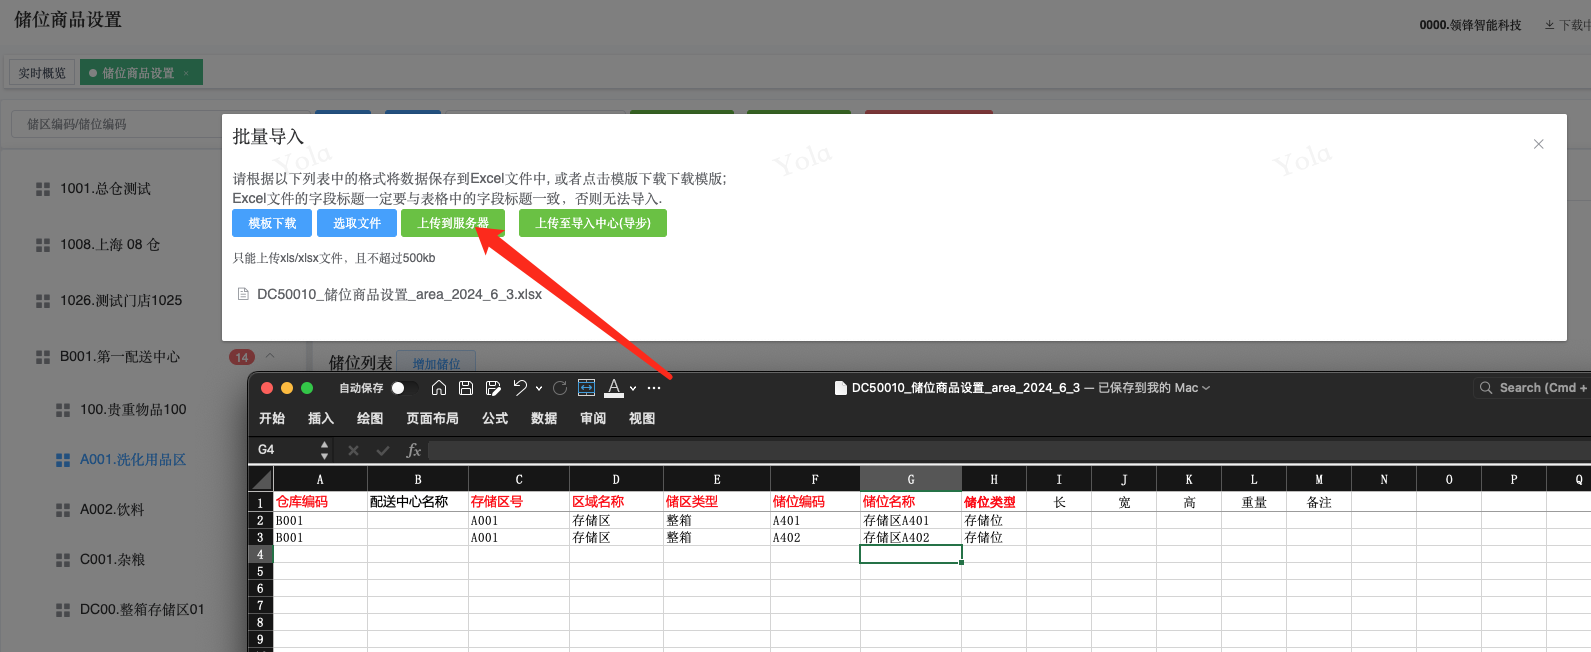The image size is (1591, 652).
Task: Switch to the 公式 ribbon tab
Action: [x=495, y=419]
